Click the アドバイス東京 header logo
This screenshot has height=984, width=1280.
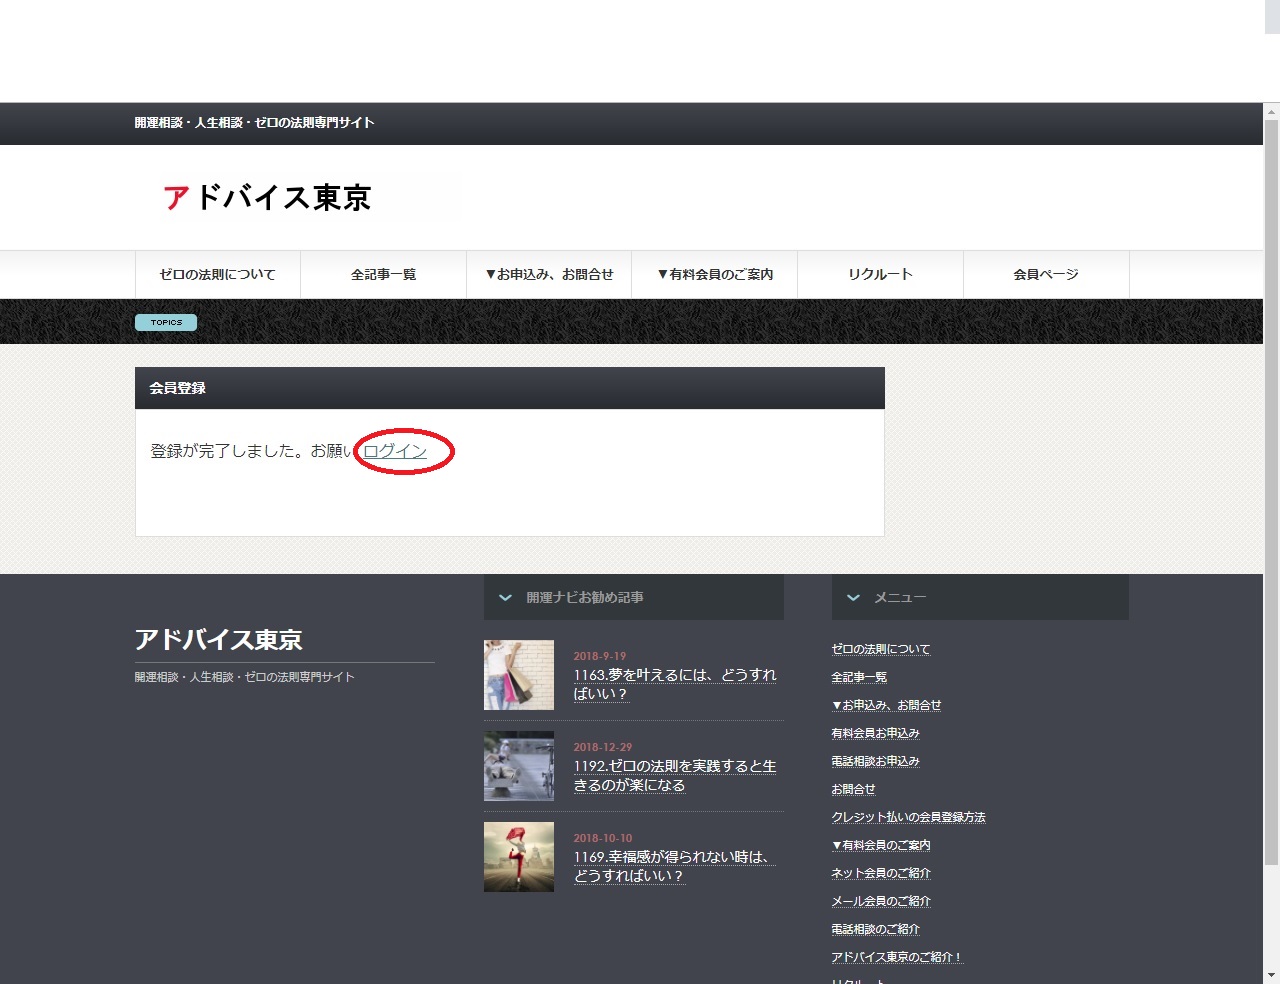coord(267,198)
